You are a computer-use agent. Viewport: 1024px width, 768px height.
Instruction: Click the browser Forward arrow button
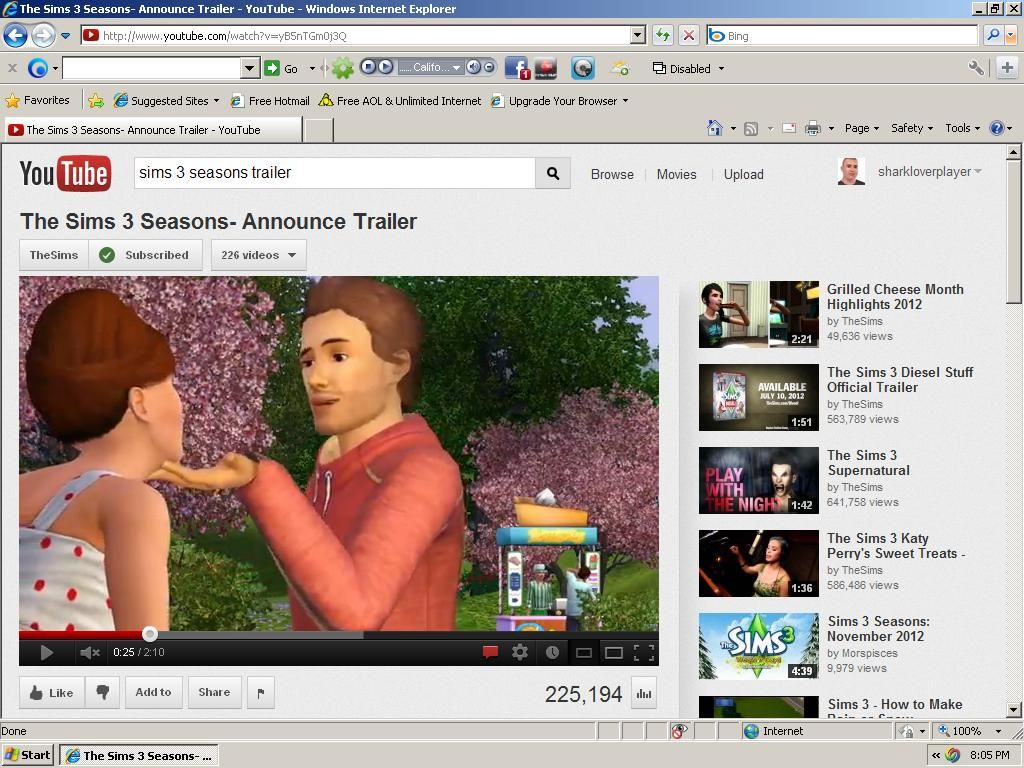coord(43,35)
